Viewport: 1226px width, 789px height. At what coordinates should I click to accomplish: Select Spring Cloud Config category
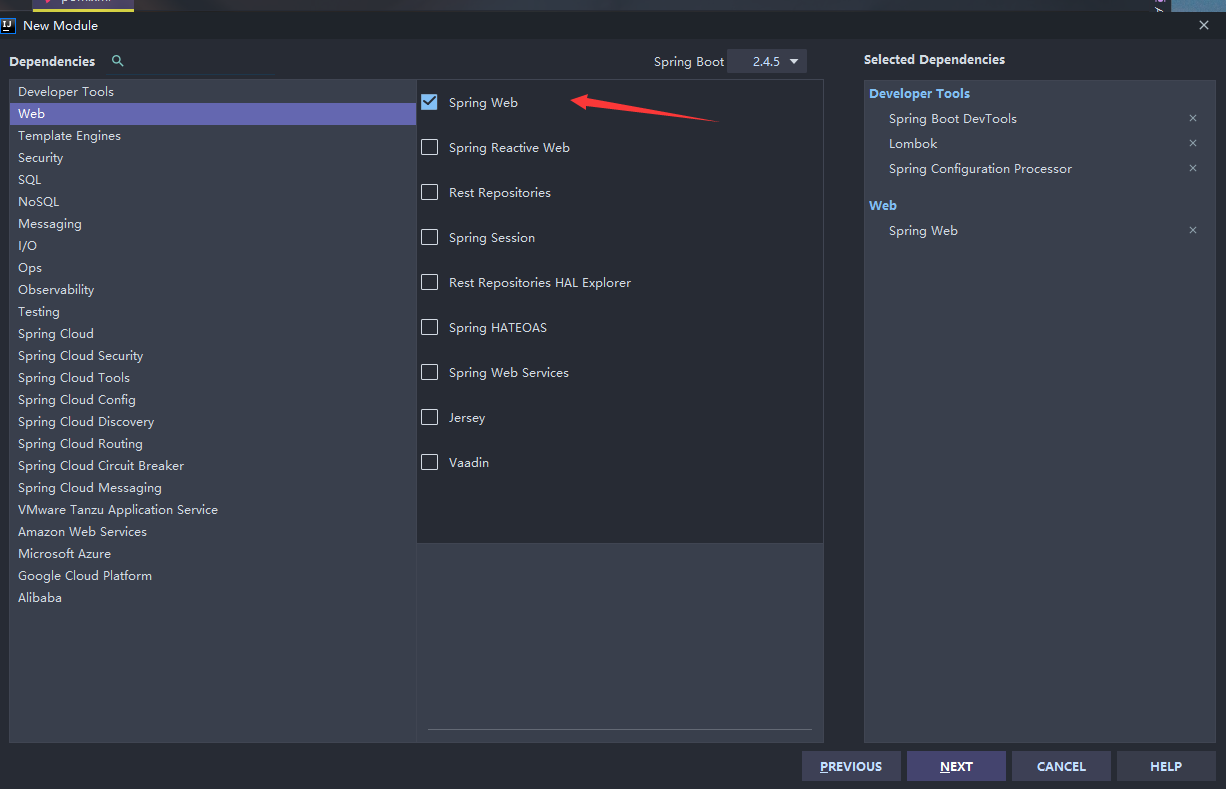coord(213,399)
